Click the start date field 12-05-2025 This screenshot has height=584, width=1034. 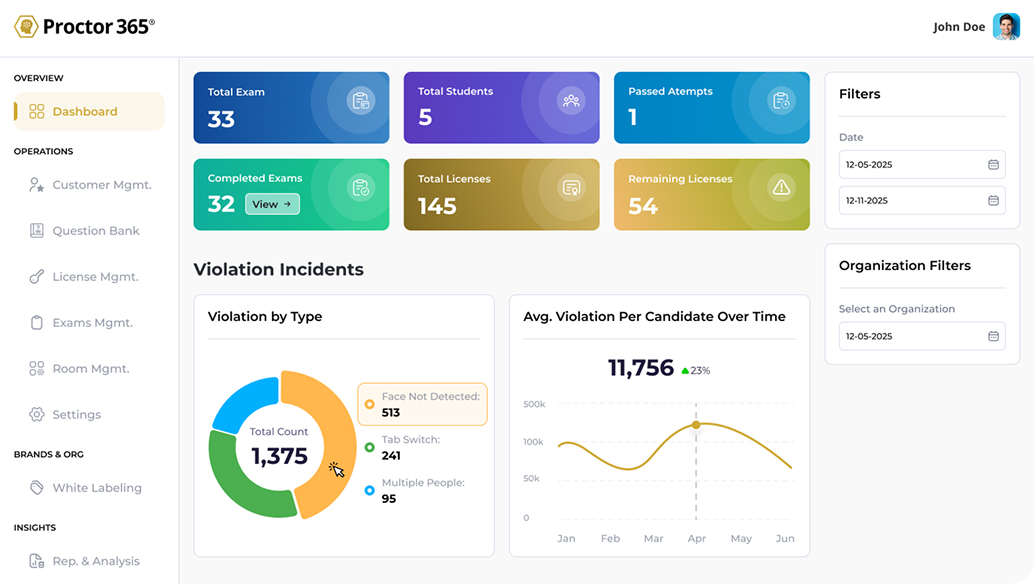click(x=922, y=165)
